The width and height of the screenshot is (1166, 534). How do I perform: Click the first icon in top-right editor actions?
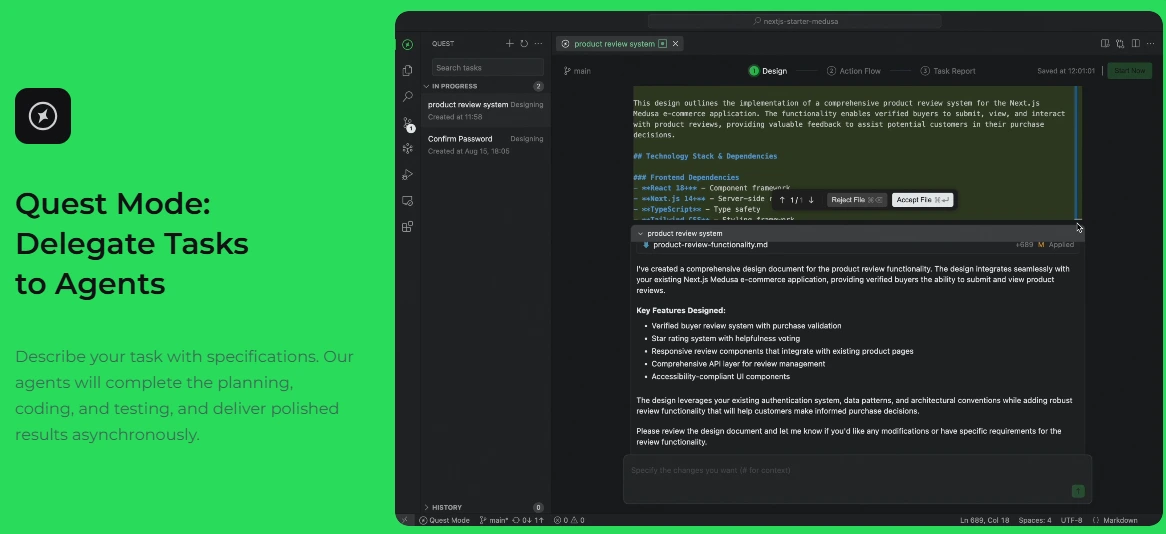click(x=1105, y=44)
